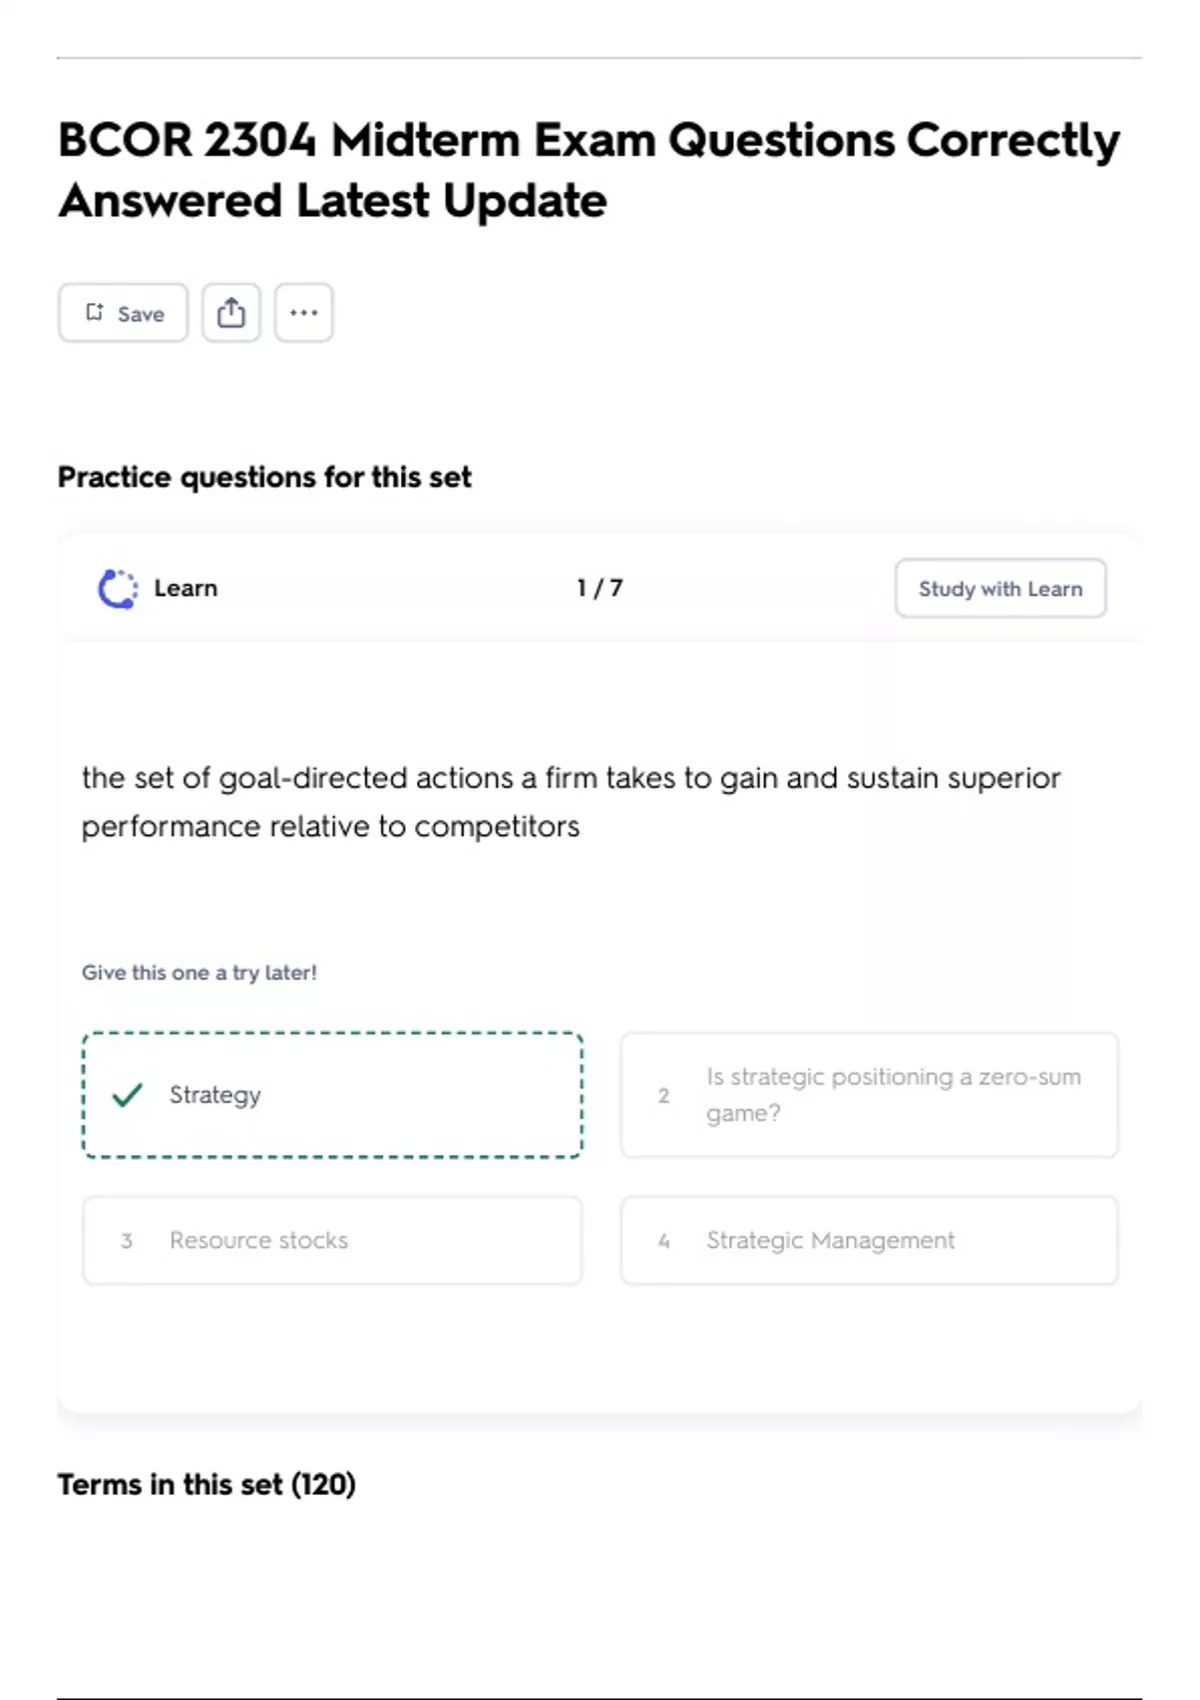Click the 1 / 7 progress counter

[600, 588]
